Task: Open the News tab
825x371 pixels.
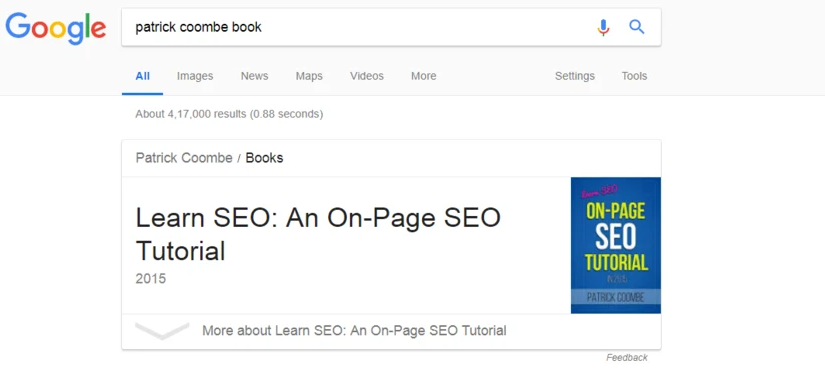Action: 255,76
